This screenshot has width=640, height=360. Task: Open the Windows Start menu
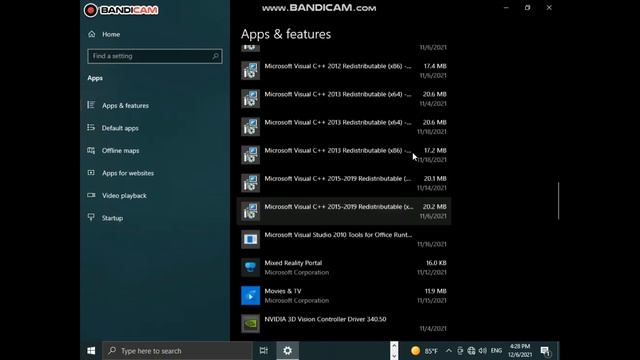91,351
